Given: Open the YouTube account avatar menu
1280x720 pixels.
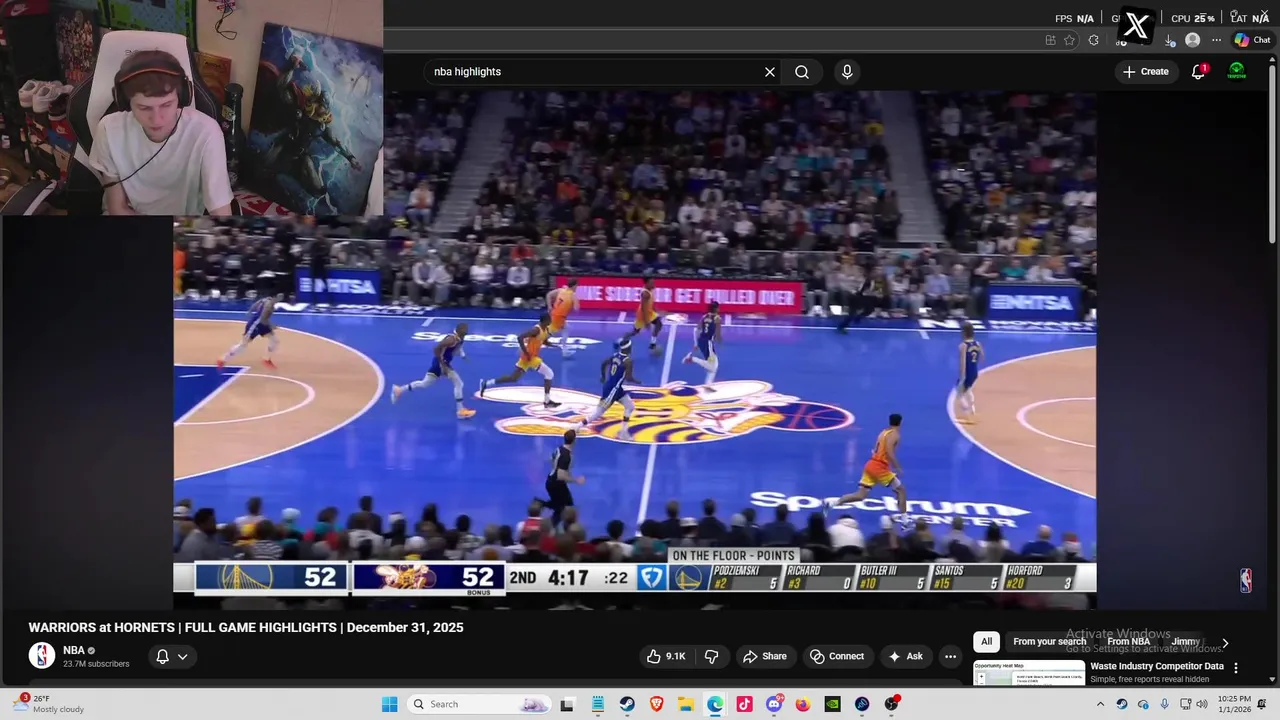Looking at the screenshot, I should pyautogui.click(x=1237, y=72).
